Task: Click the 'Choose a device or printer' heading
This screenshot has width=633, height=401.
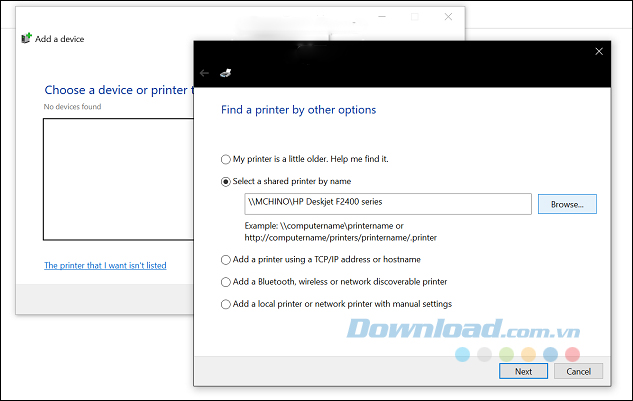Action: (x=119, y=90)
